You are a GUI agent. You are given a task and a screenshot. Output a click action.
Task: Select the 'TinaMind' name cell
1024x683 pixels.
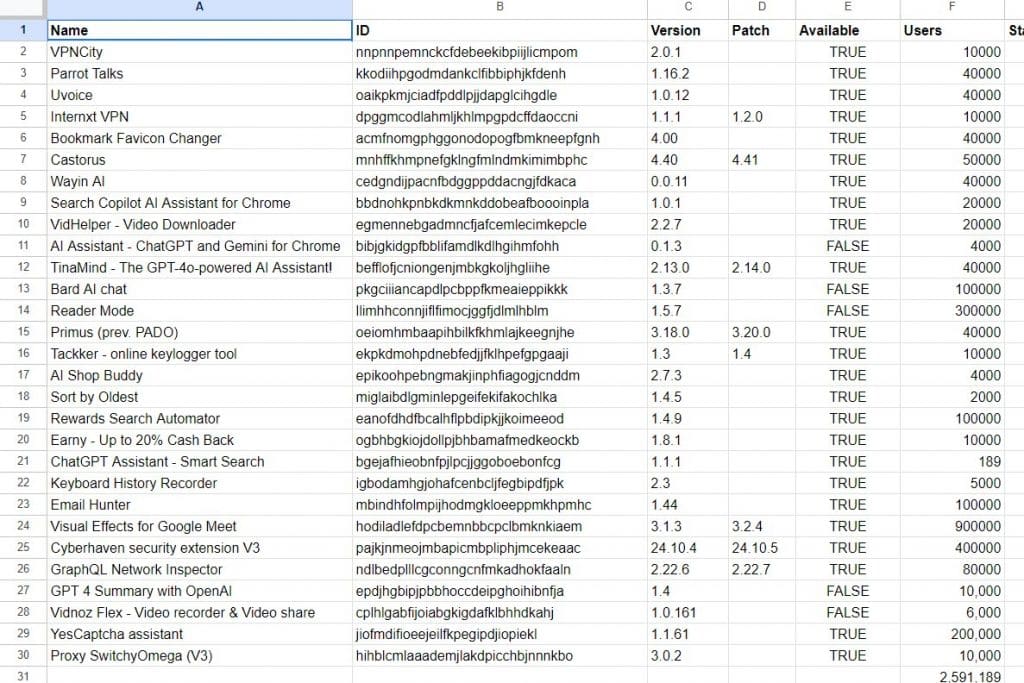[199, 267]
